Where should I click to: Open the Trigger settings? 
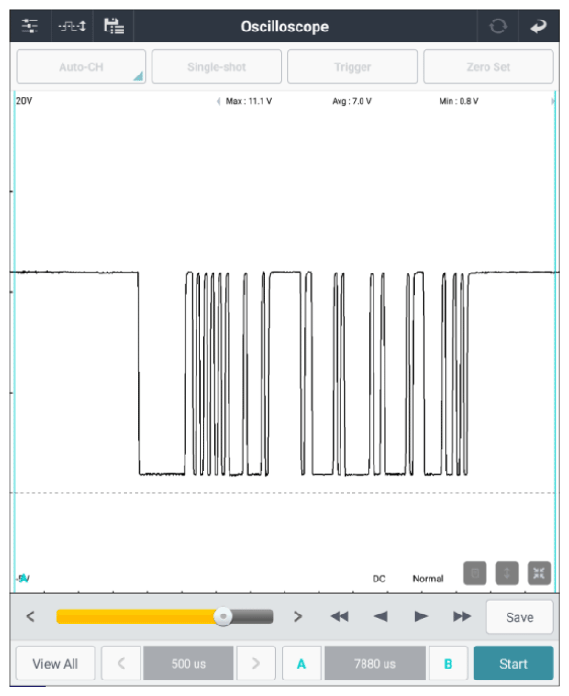352,67
